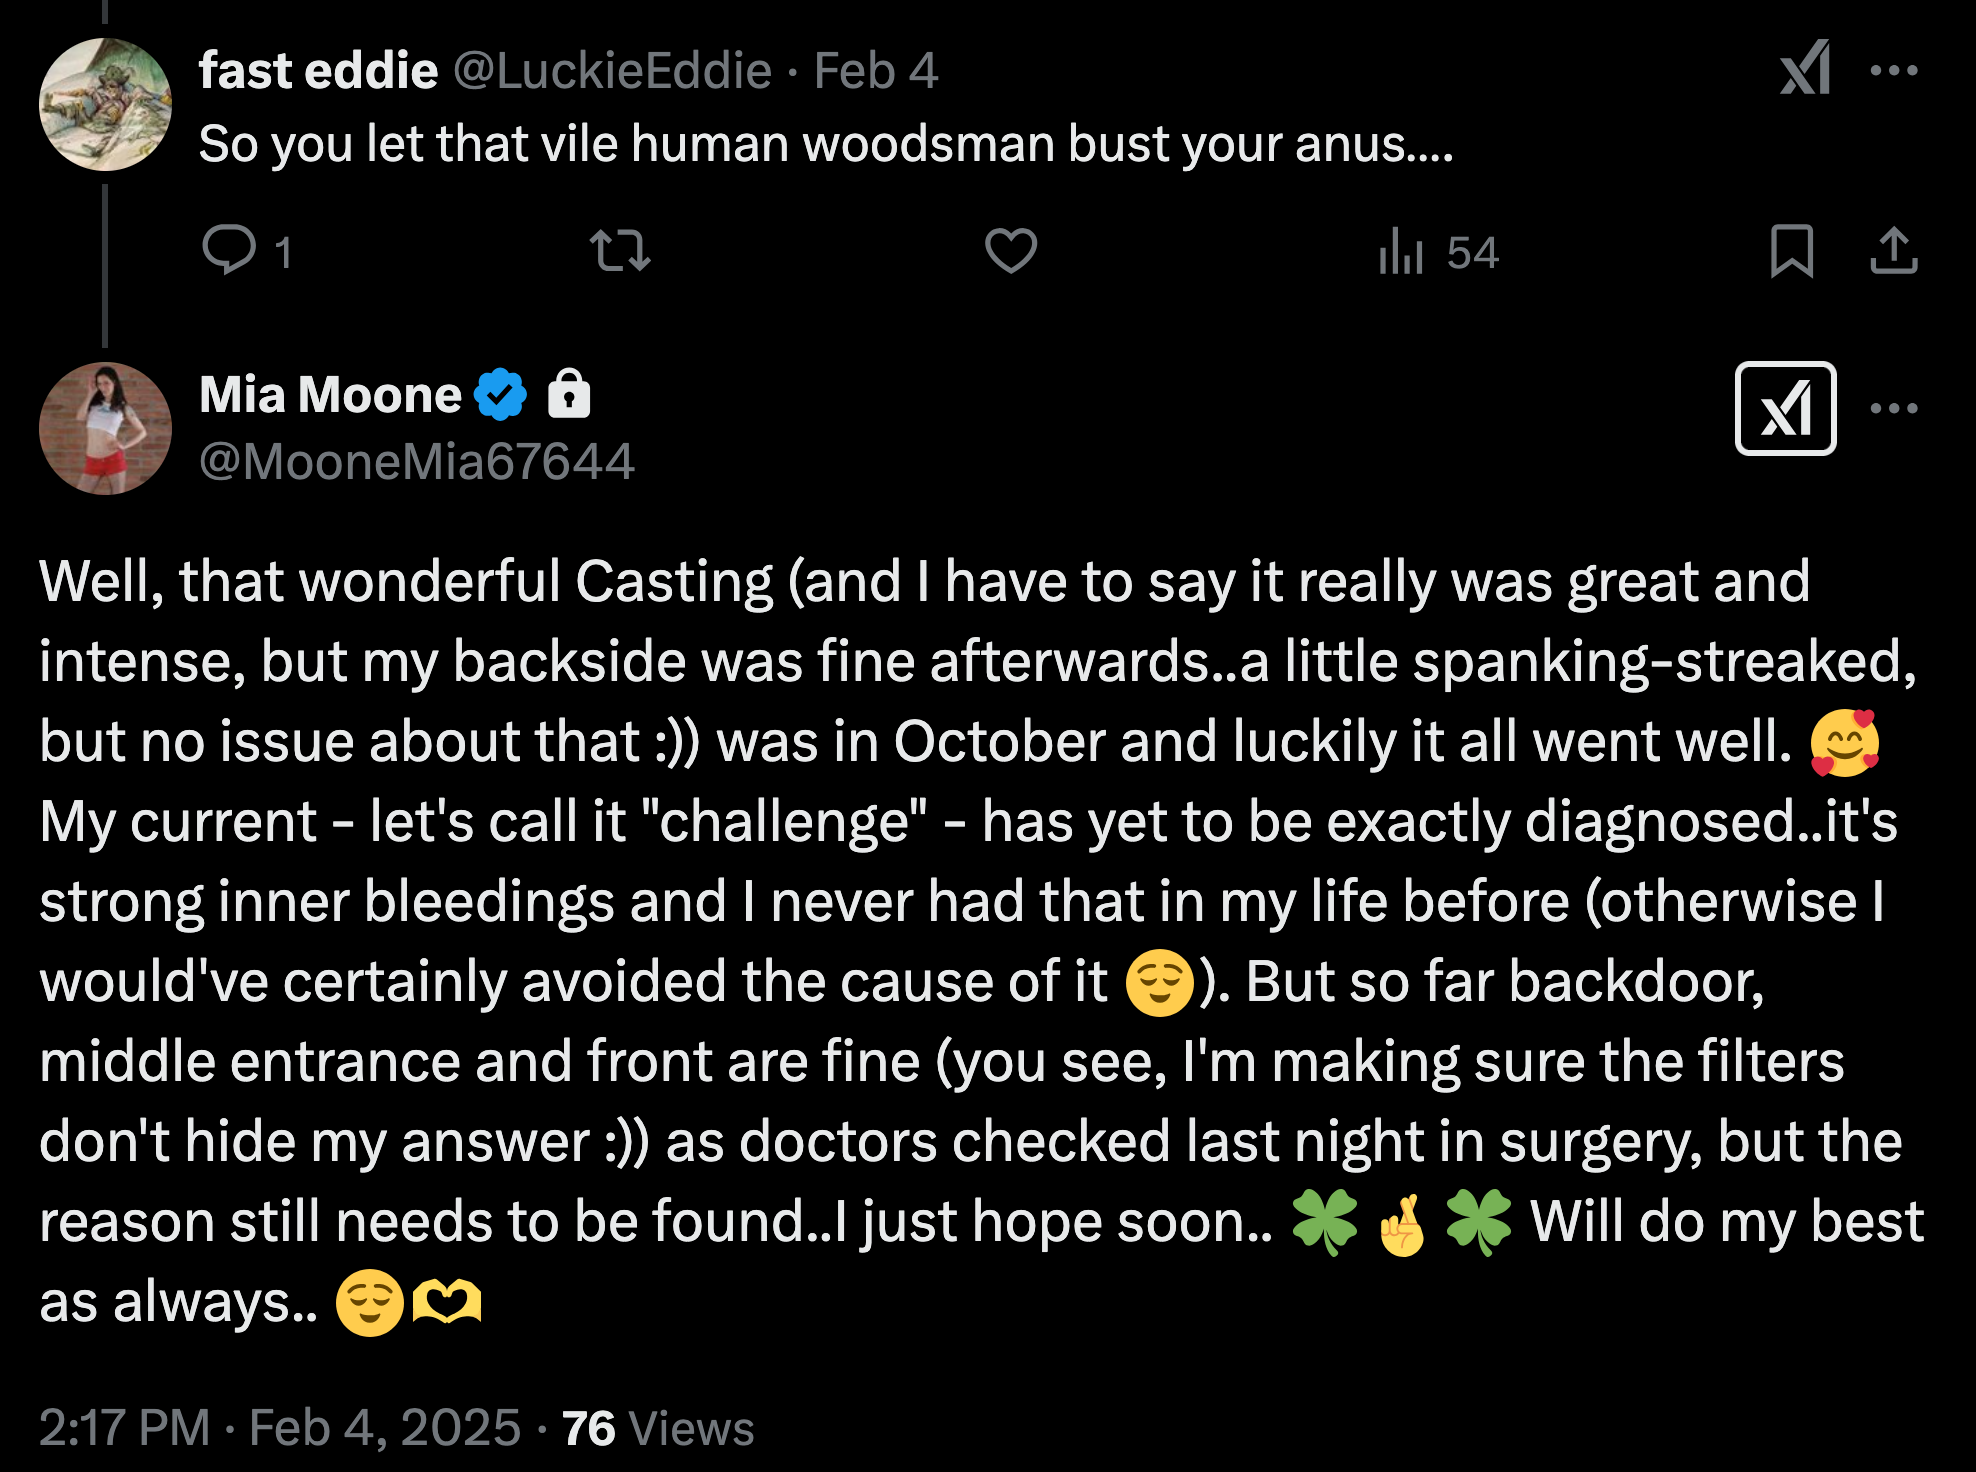Open the @MooneMia67644 handle

coord(416,462)
